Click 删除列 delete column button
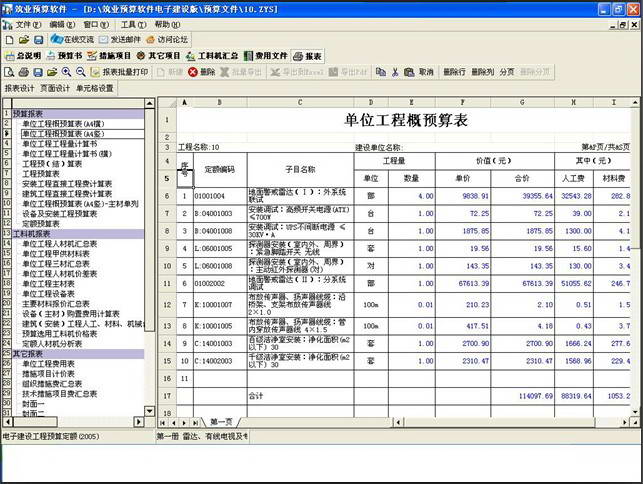This screenshot has width=643, height=484. (x=482, y=72)
